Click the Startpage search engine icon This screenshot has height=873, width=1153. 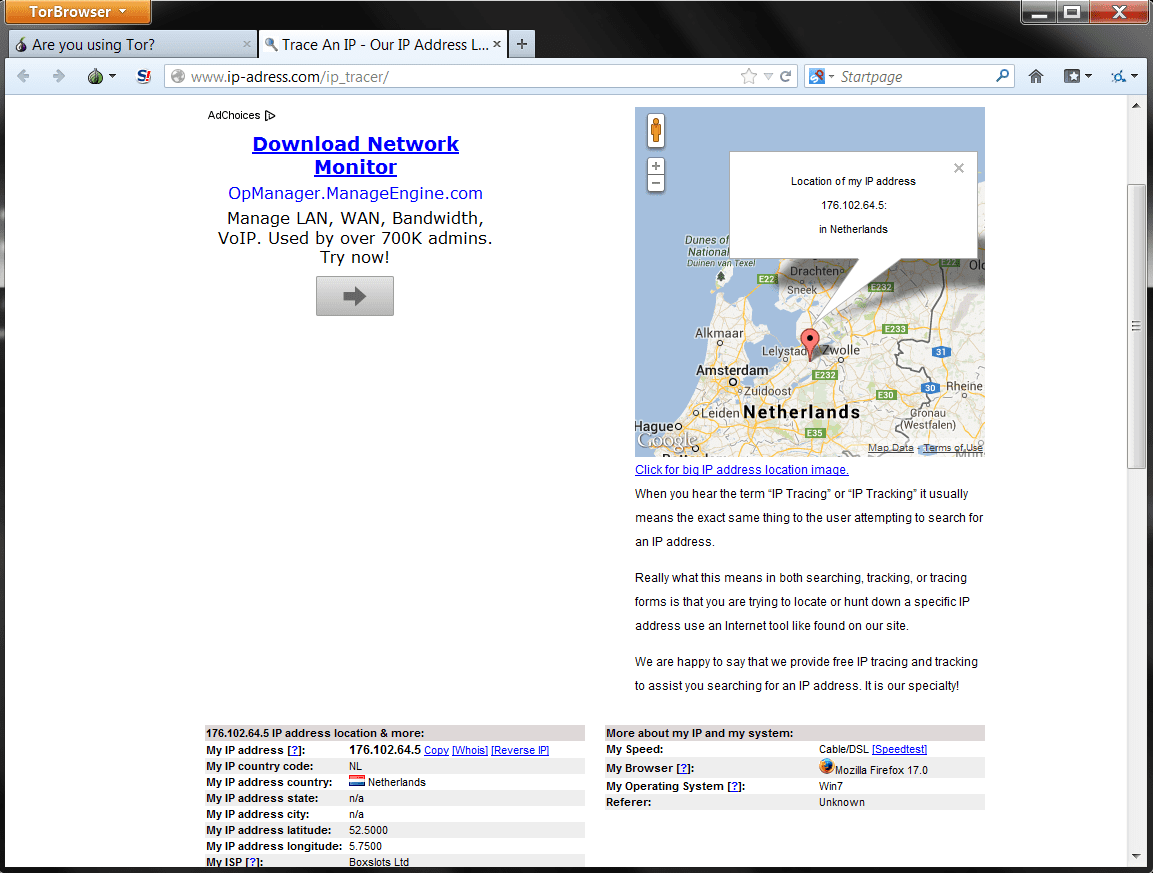pos(816,76)
